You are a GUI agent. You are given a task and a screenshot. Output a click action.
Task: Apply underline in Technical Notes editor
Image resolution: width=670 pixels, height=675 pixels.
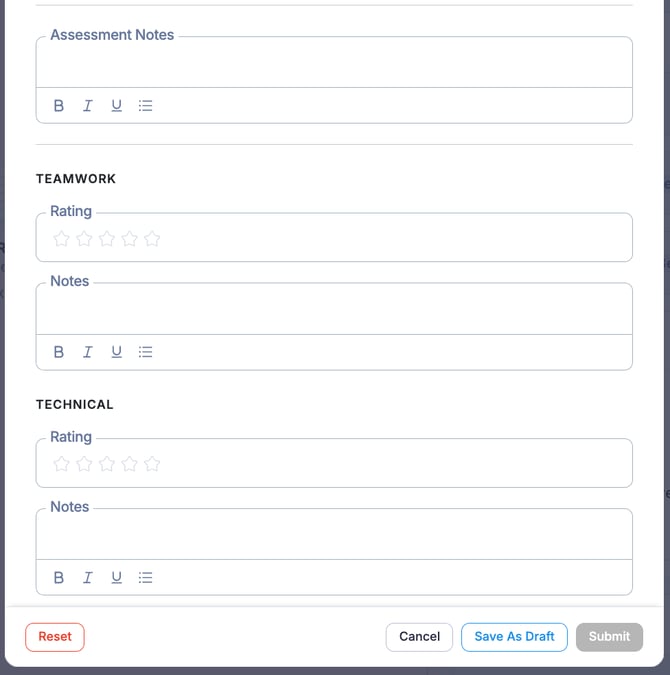point(117,577)
